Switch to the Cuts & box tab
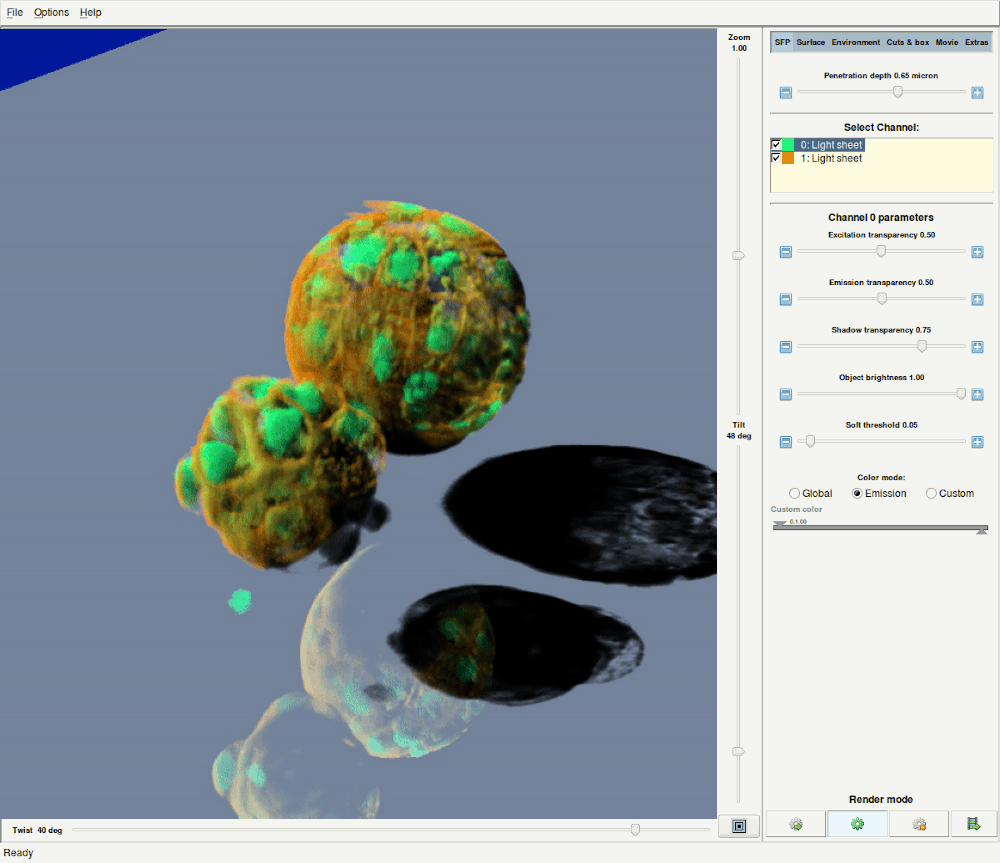Screen dimensions: 1000x863 tap(908, 42)
